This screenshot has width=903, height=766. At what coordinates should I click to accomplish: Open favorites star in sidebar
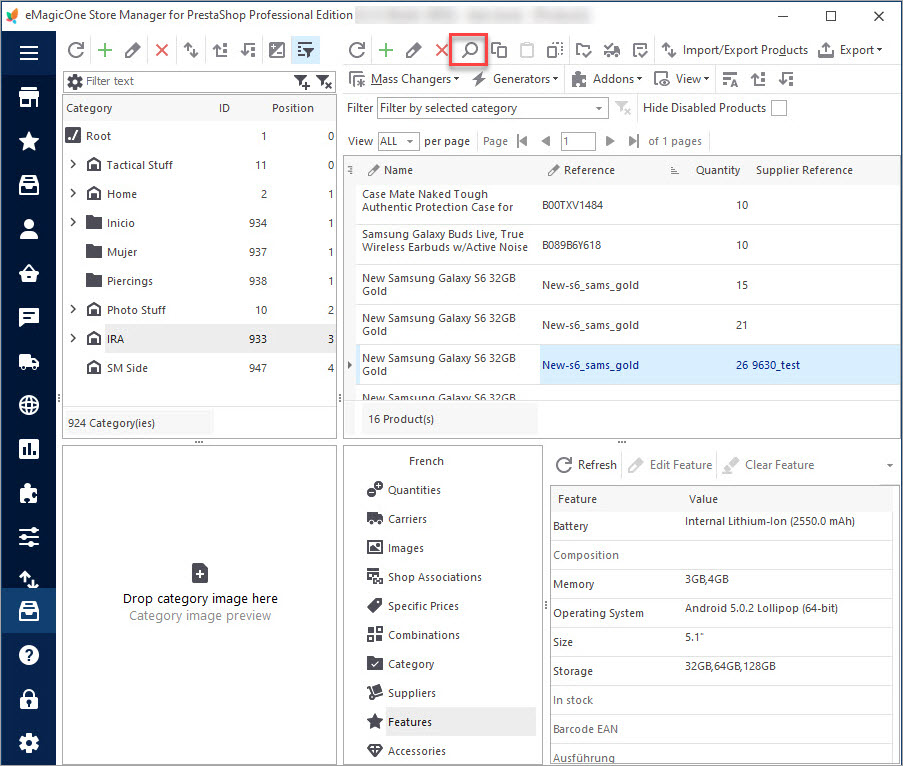(x=29, y=141)
